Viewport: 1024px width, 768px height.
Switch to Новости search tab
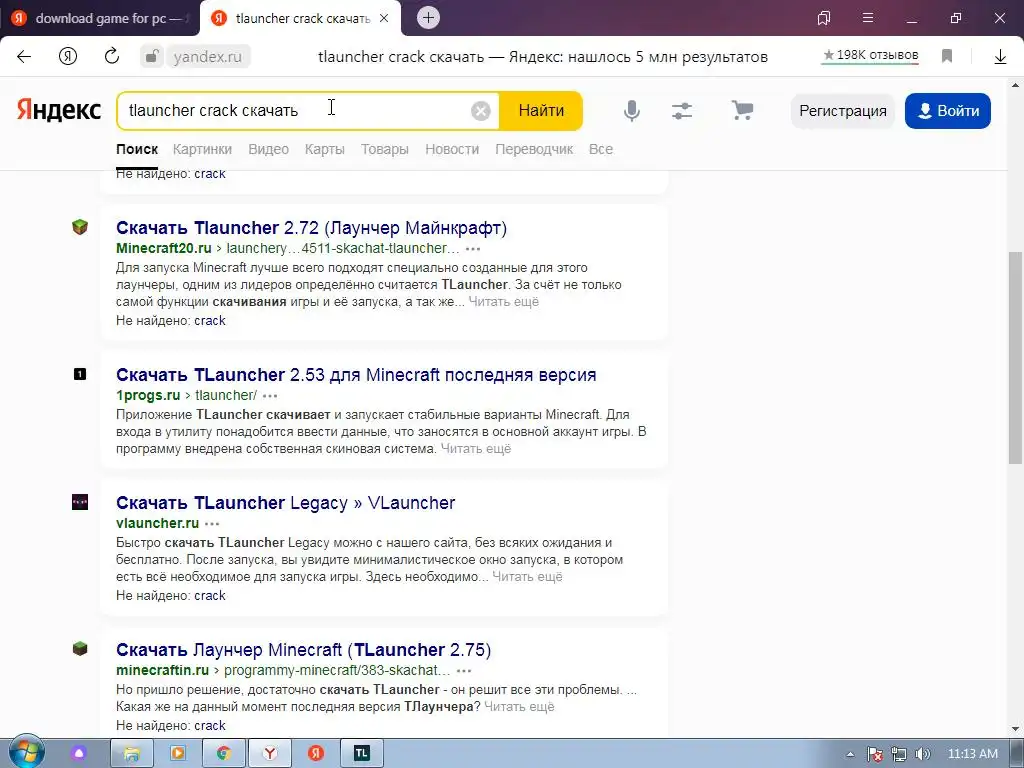coord(452,149)
